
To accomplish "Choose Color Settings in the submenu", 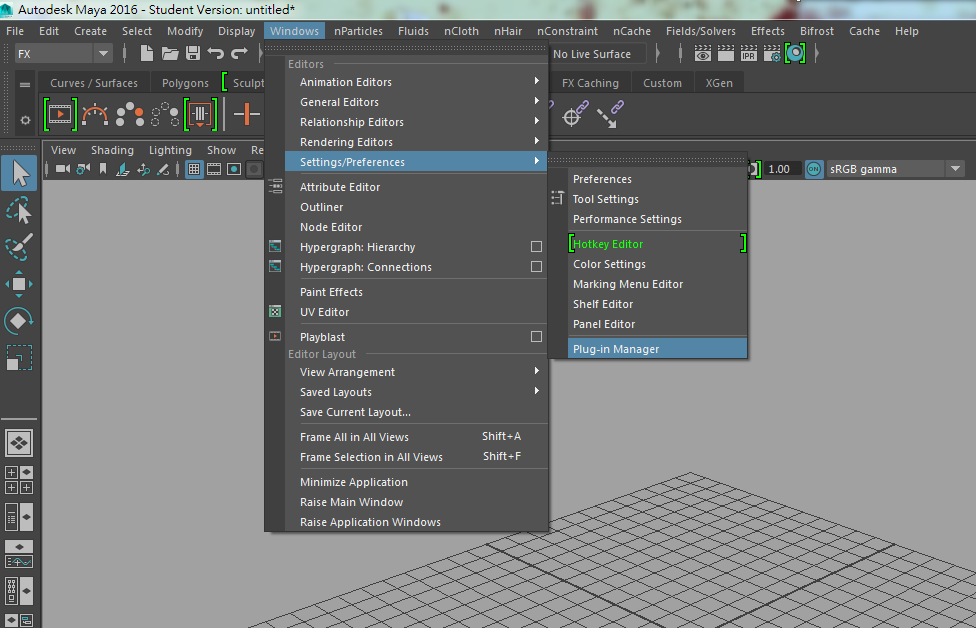I will tap(657, 263).
